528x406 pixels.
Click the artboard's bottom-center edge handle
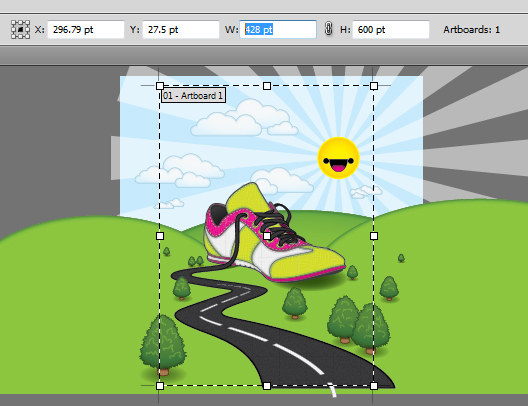pos(267,386)
